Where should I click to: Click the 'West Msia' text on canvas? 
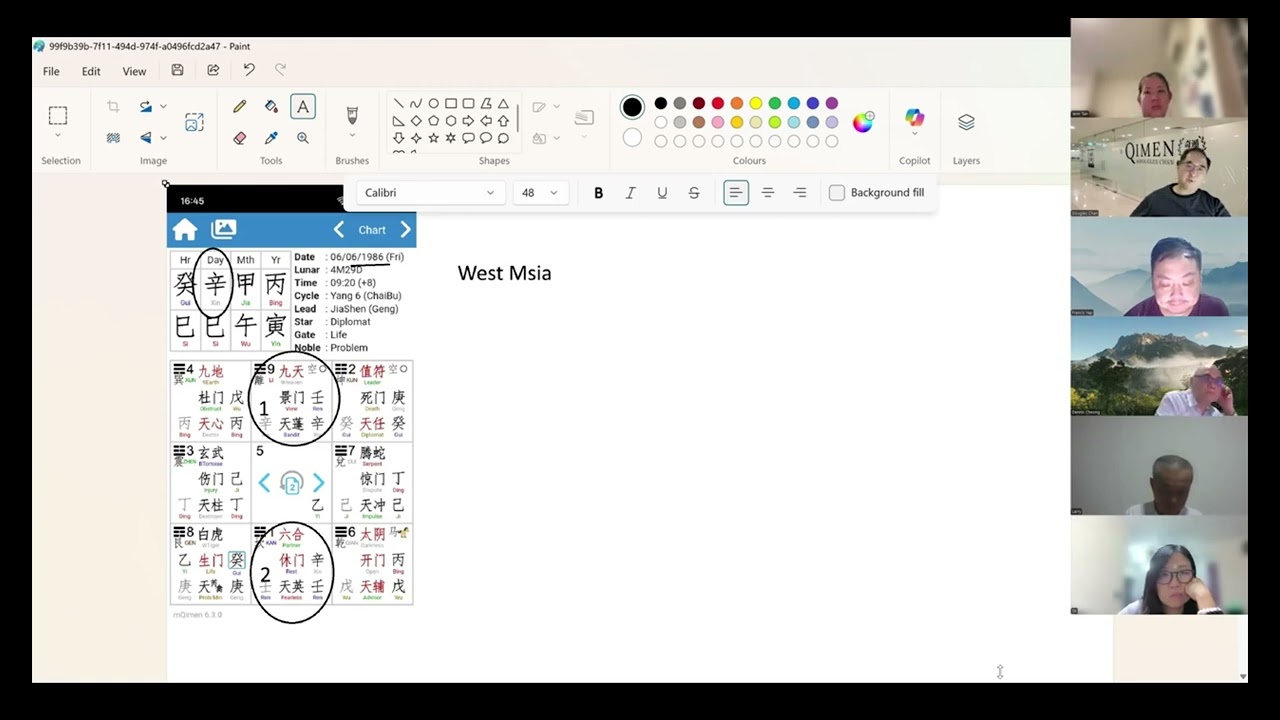coord(504,273)
